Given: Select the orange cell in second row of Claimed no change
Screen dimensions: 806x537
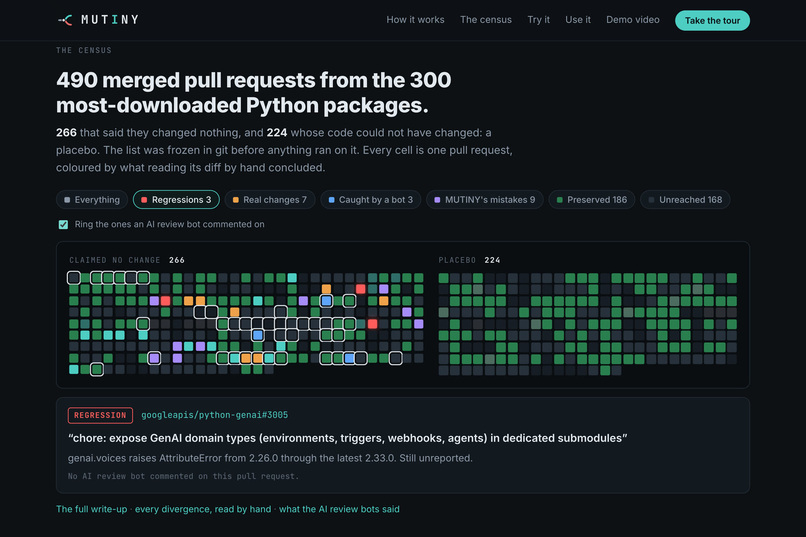Looking at the screenshot, I should pyautogui.click(x=326, y=289).
